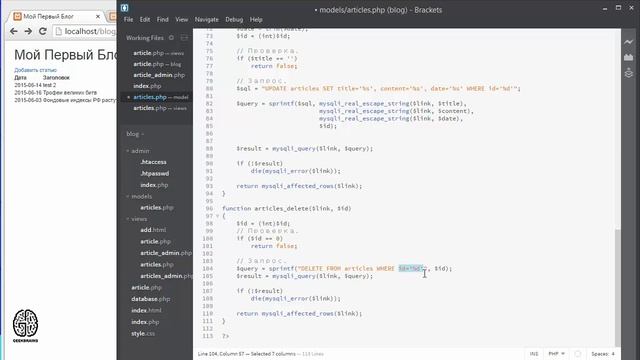The width and height of the screenshot is (640, 360).
Task: Open articles.php in views folder tree
Action: tap(157, 264)
